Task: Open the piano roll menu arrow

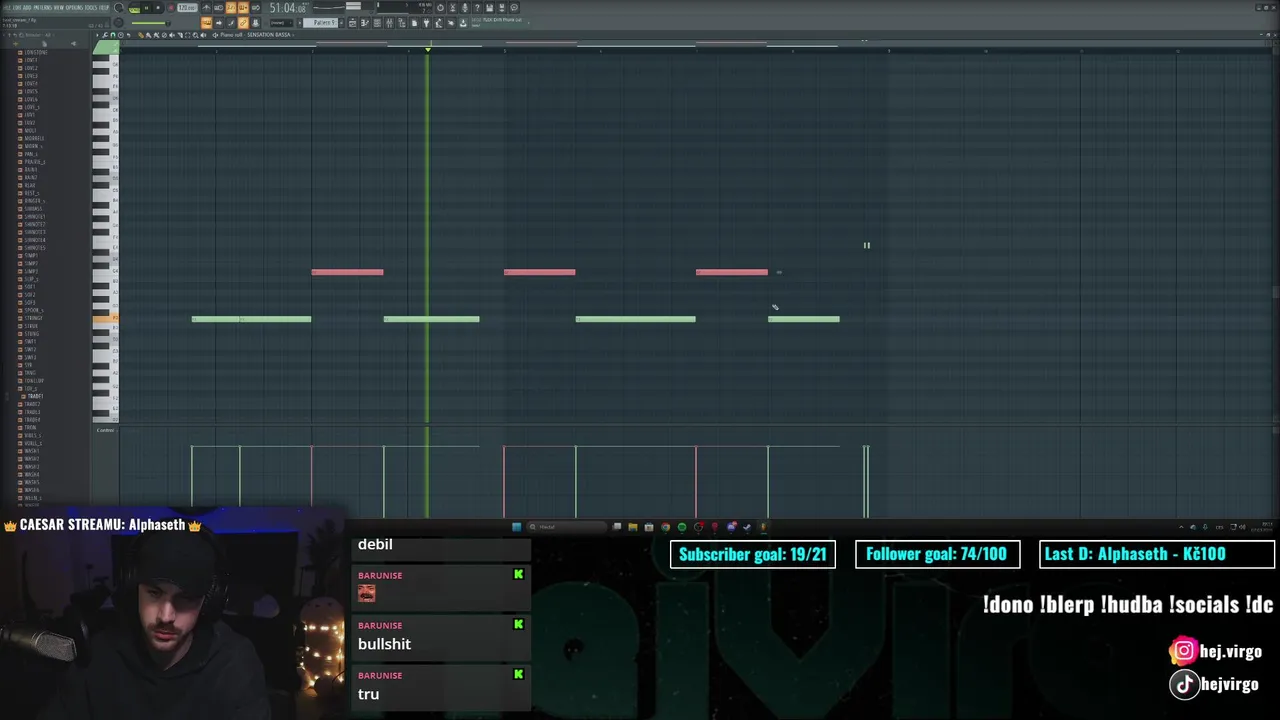Action: point(97,35)
